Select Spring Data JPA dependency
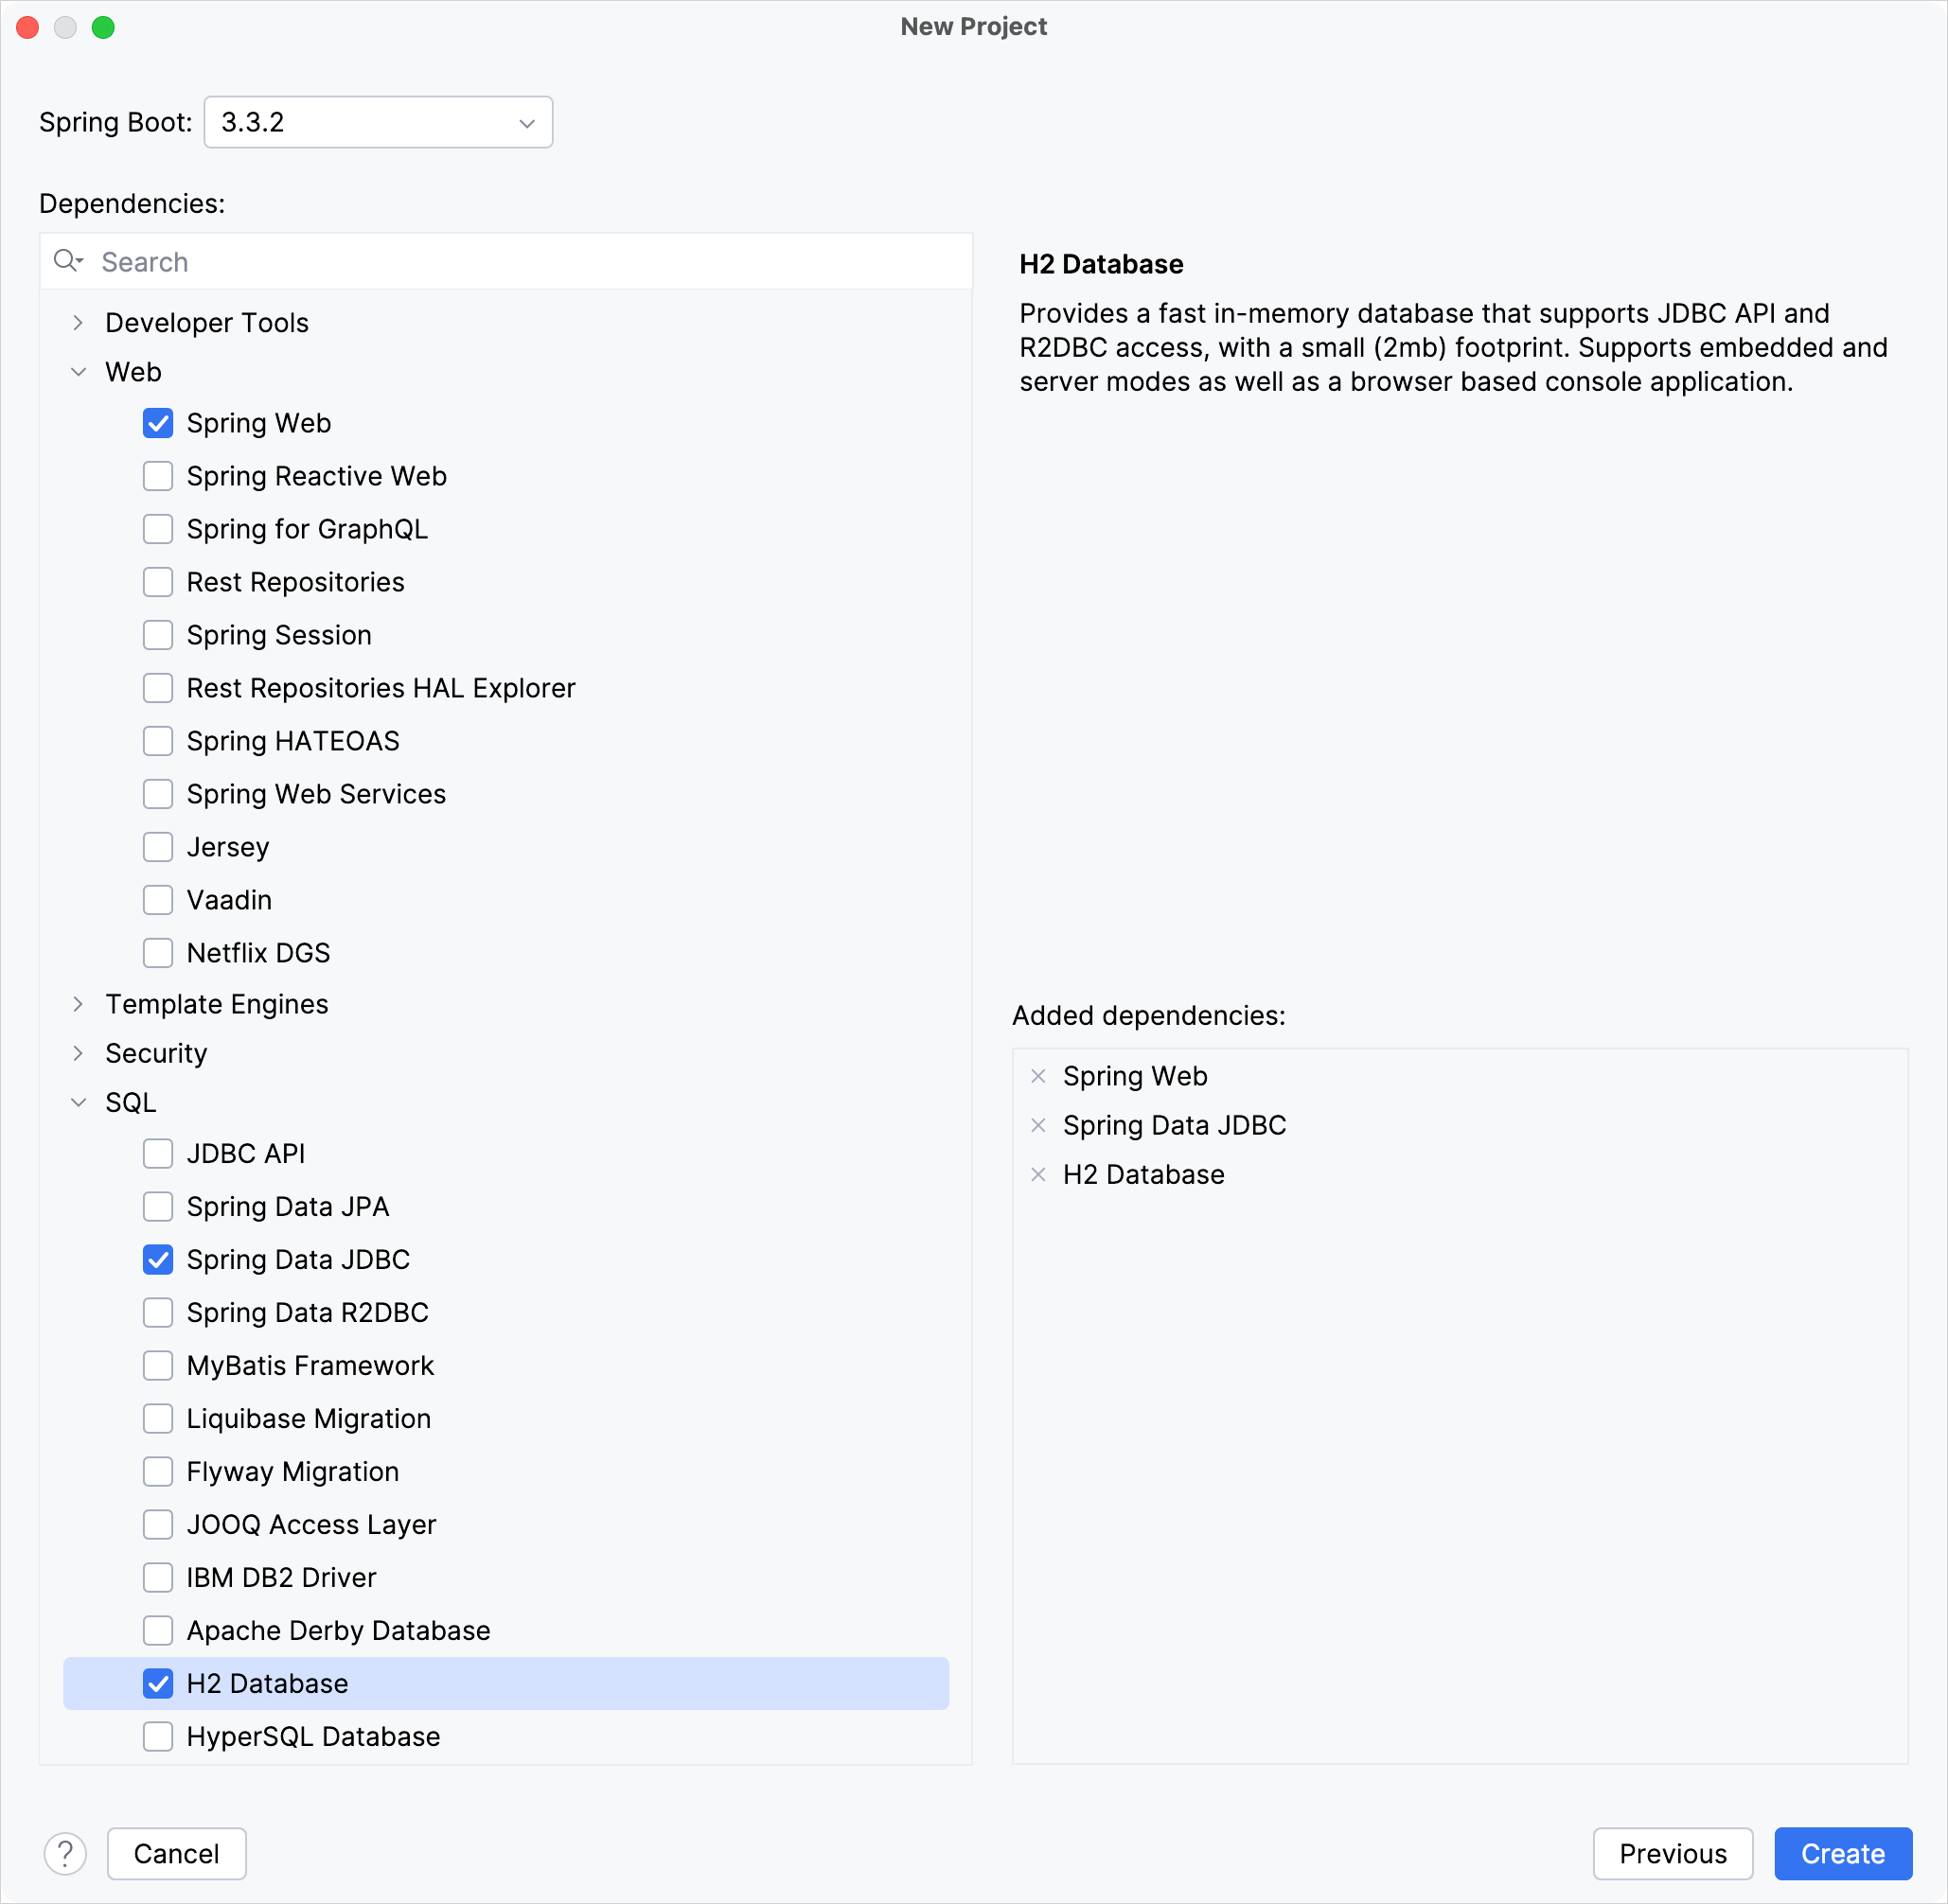1948x1904 pixels. (157, 1207)
